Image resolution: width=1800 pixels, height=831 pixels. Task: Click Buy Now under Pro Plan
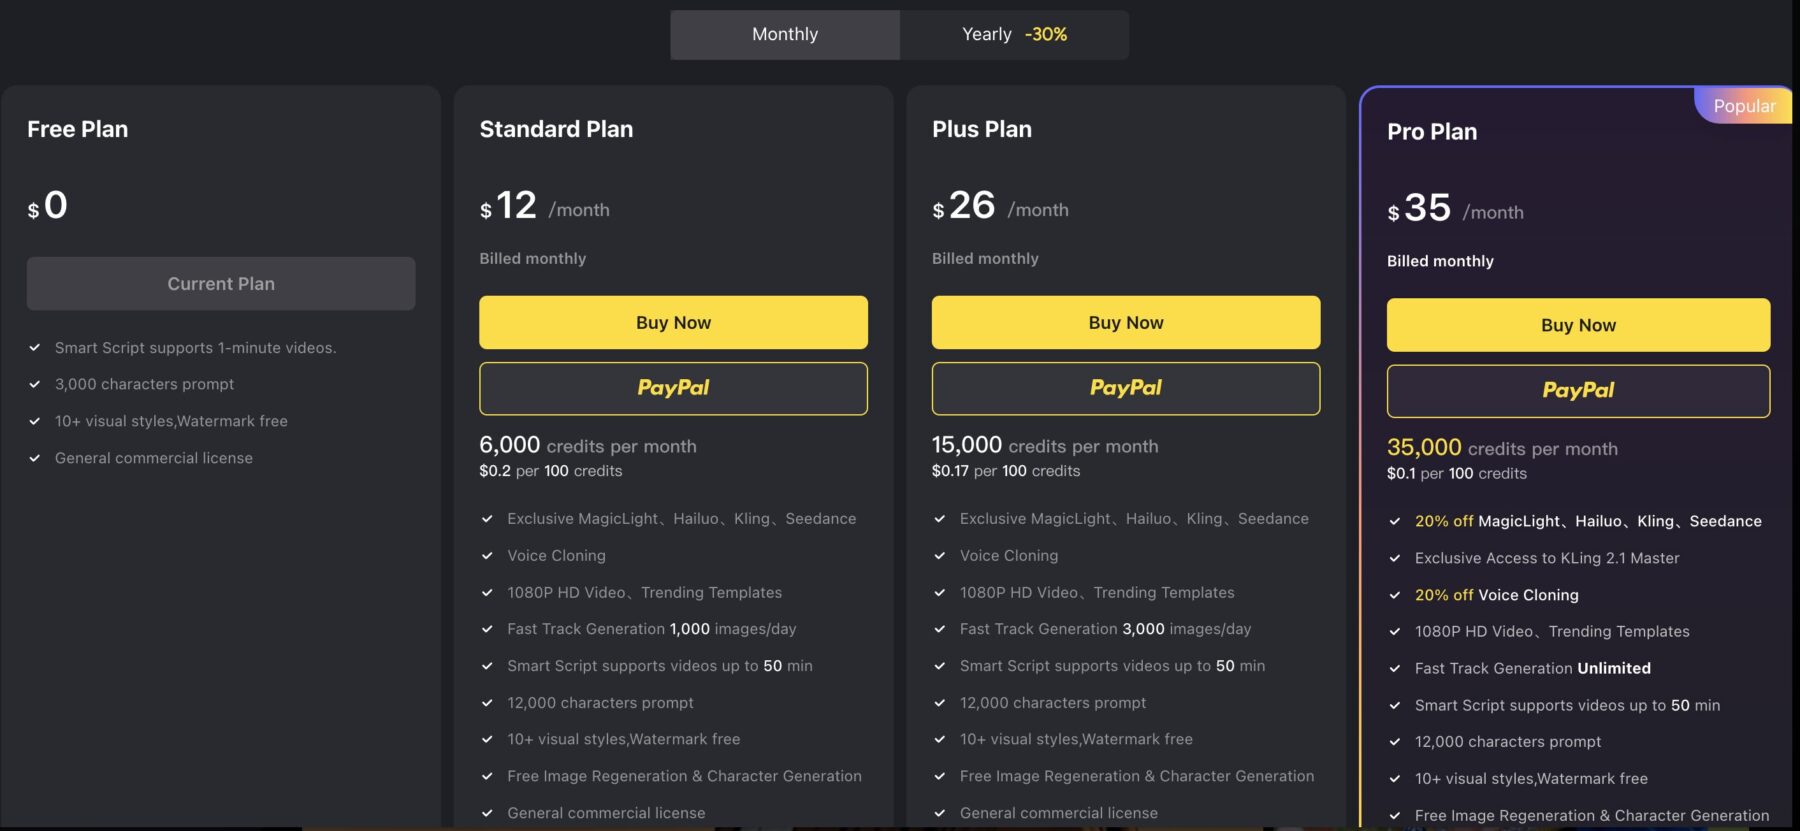[1578, 325]
